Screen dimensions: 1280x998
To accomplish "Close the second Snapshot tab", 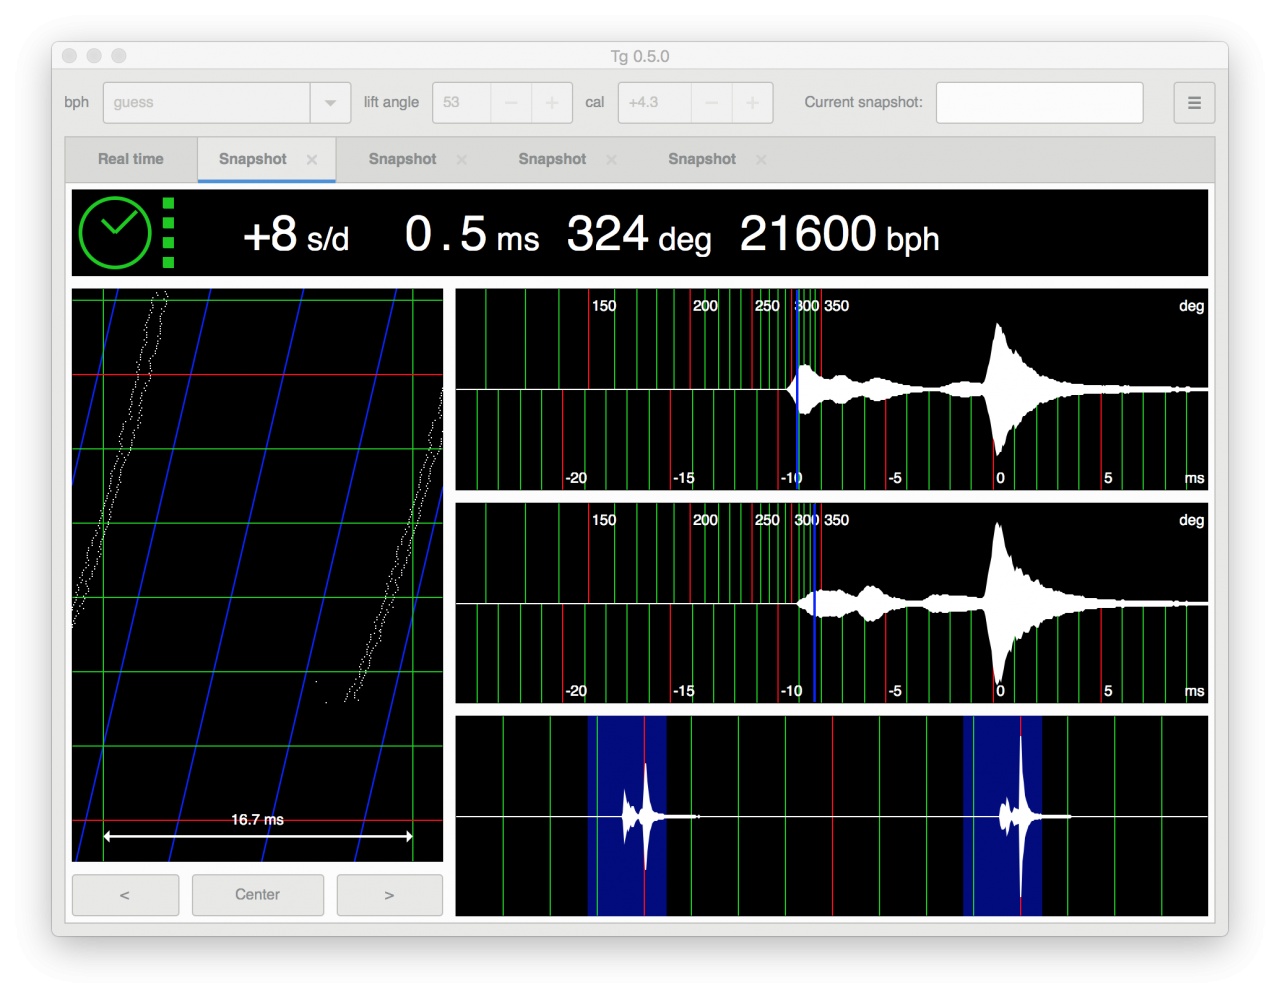I will coord(462,160).
